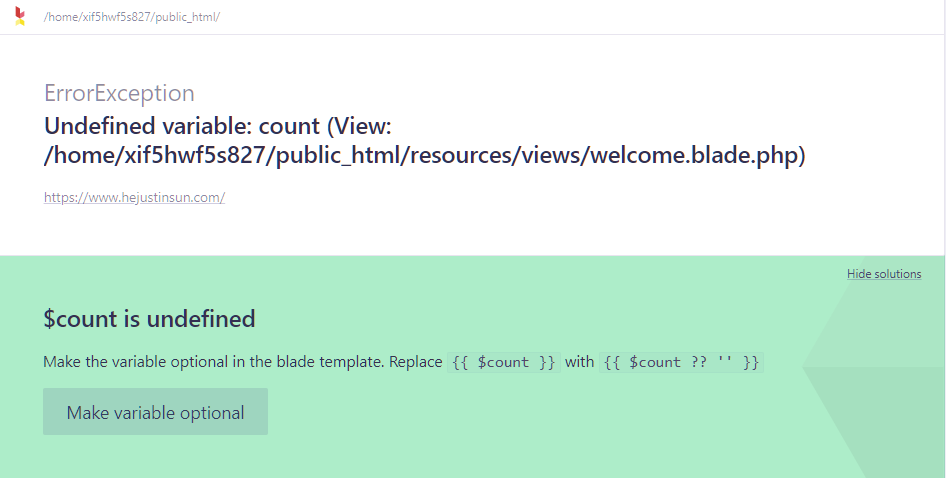Screen dimensions: 946x478
Task: Click the 'Undefined variable: count (View:' heading line
Action: click(x=217, y=127)
